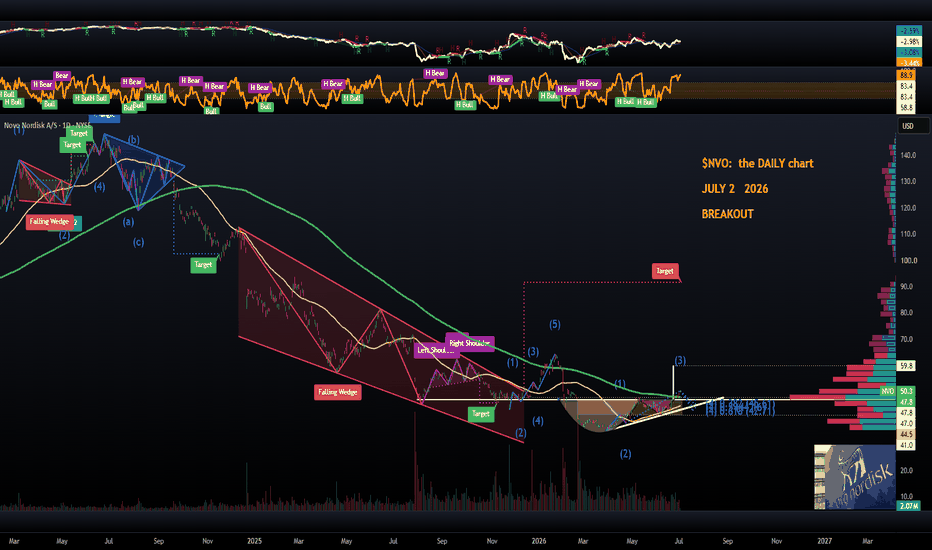
Task: Click the -2.59% indicator value
Action: pyautogui.click(x=909, y=30)
